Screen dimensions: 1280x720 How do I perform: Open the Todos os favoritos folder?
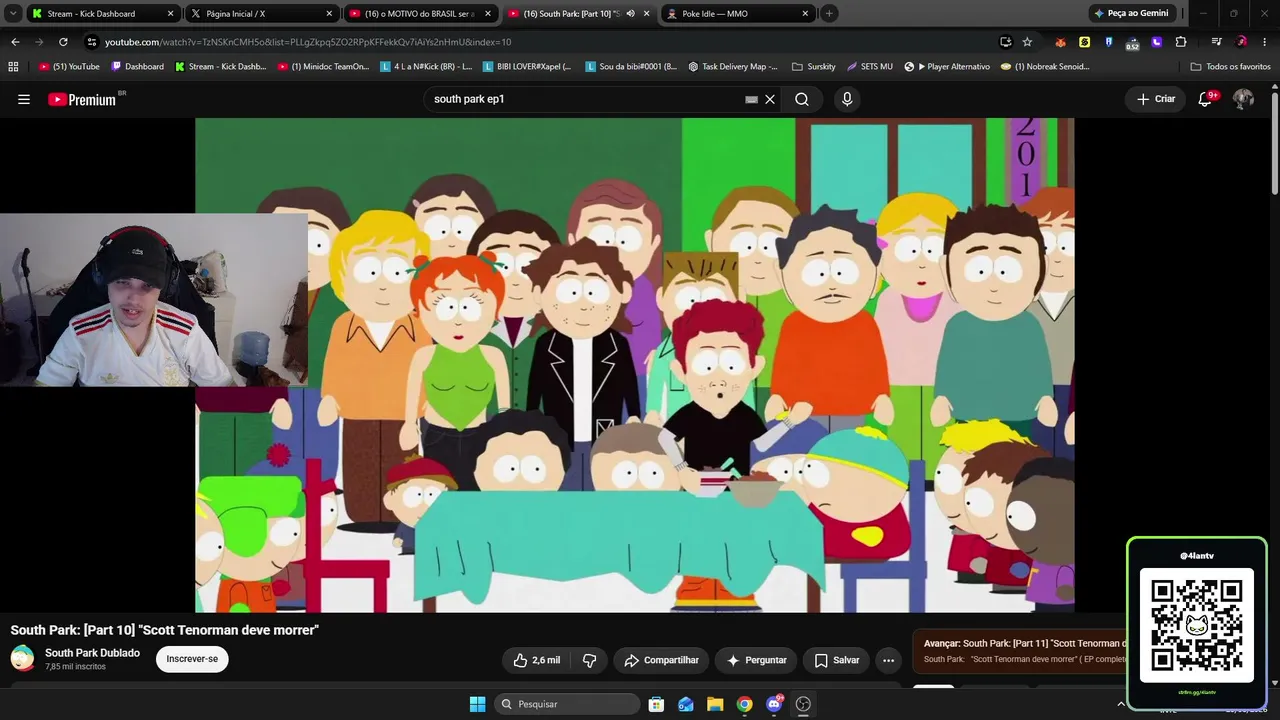tap(1231, 67)
